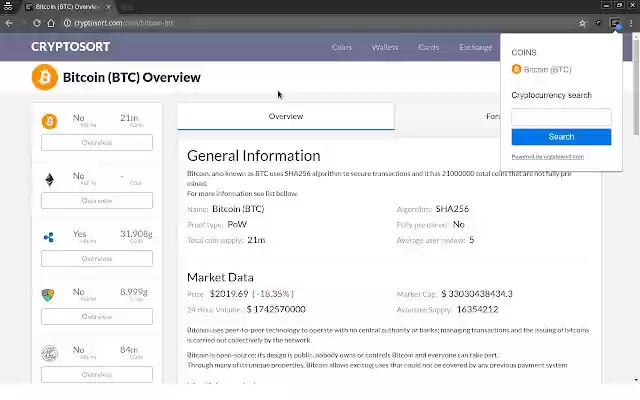Click the Bitcoin icon in the sidebar card

tap(49, 121)
